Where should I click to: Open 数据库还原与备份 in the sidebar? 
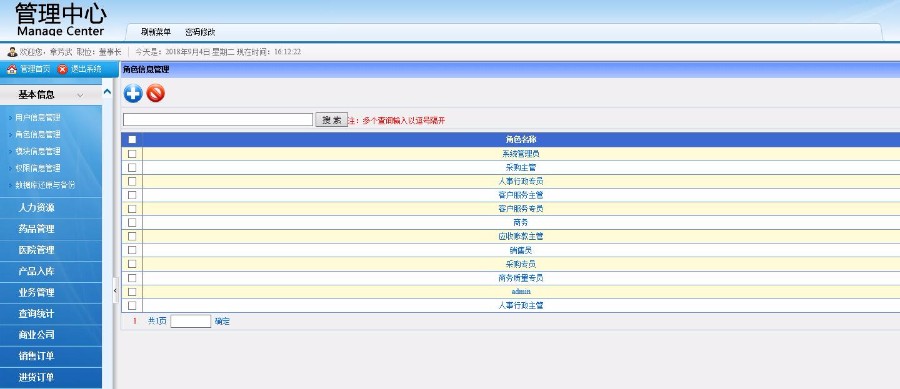(x=45, y=185)
